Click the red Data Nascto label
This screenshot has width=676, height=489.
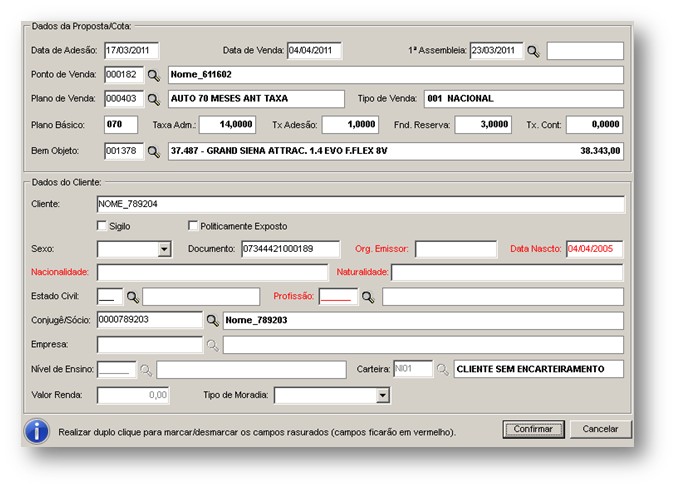pyautogui.click(x=535, y=249)
